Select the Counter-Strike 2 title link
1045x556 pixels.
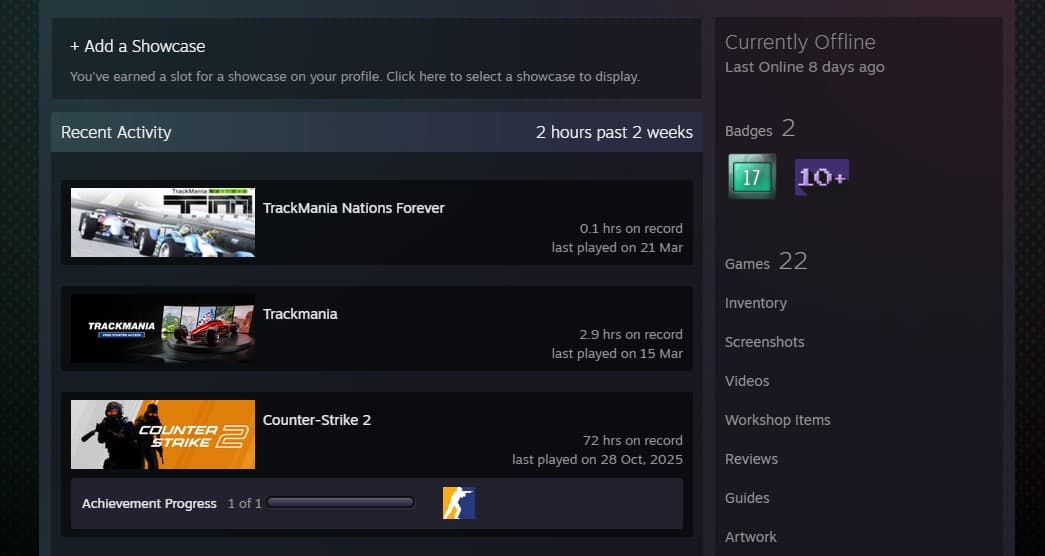click(316, 420)
